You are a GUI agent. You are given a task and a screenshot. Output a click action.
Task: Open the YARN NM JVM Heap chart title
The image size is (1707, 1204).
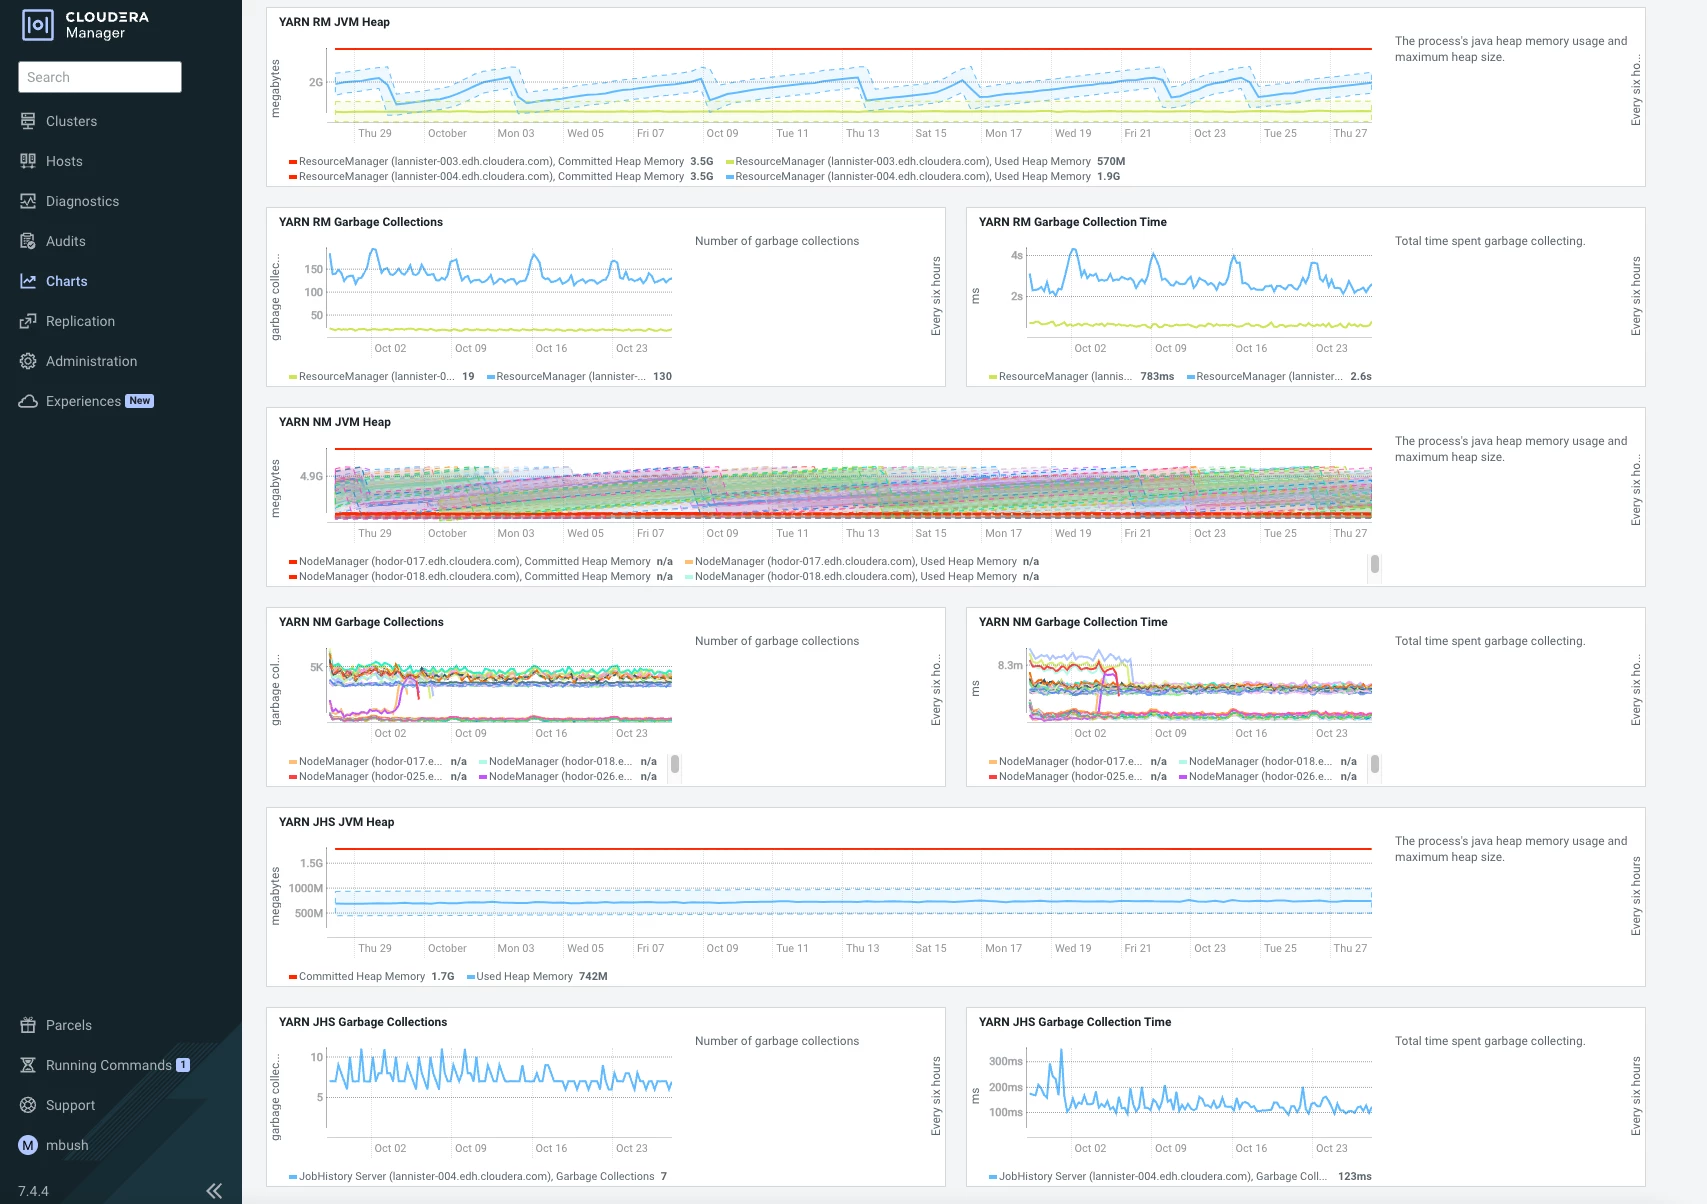(335, 422)
